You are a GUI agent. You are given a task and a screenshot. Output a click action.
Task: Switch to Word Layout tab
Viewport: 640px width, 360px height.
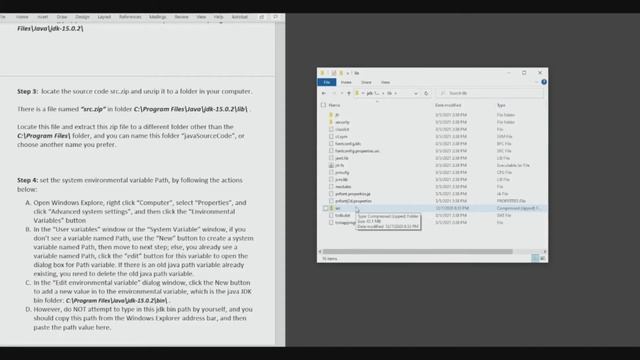pyautogui.click(x=104, y=17)
